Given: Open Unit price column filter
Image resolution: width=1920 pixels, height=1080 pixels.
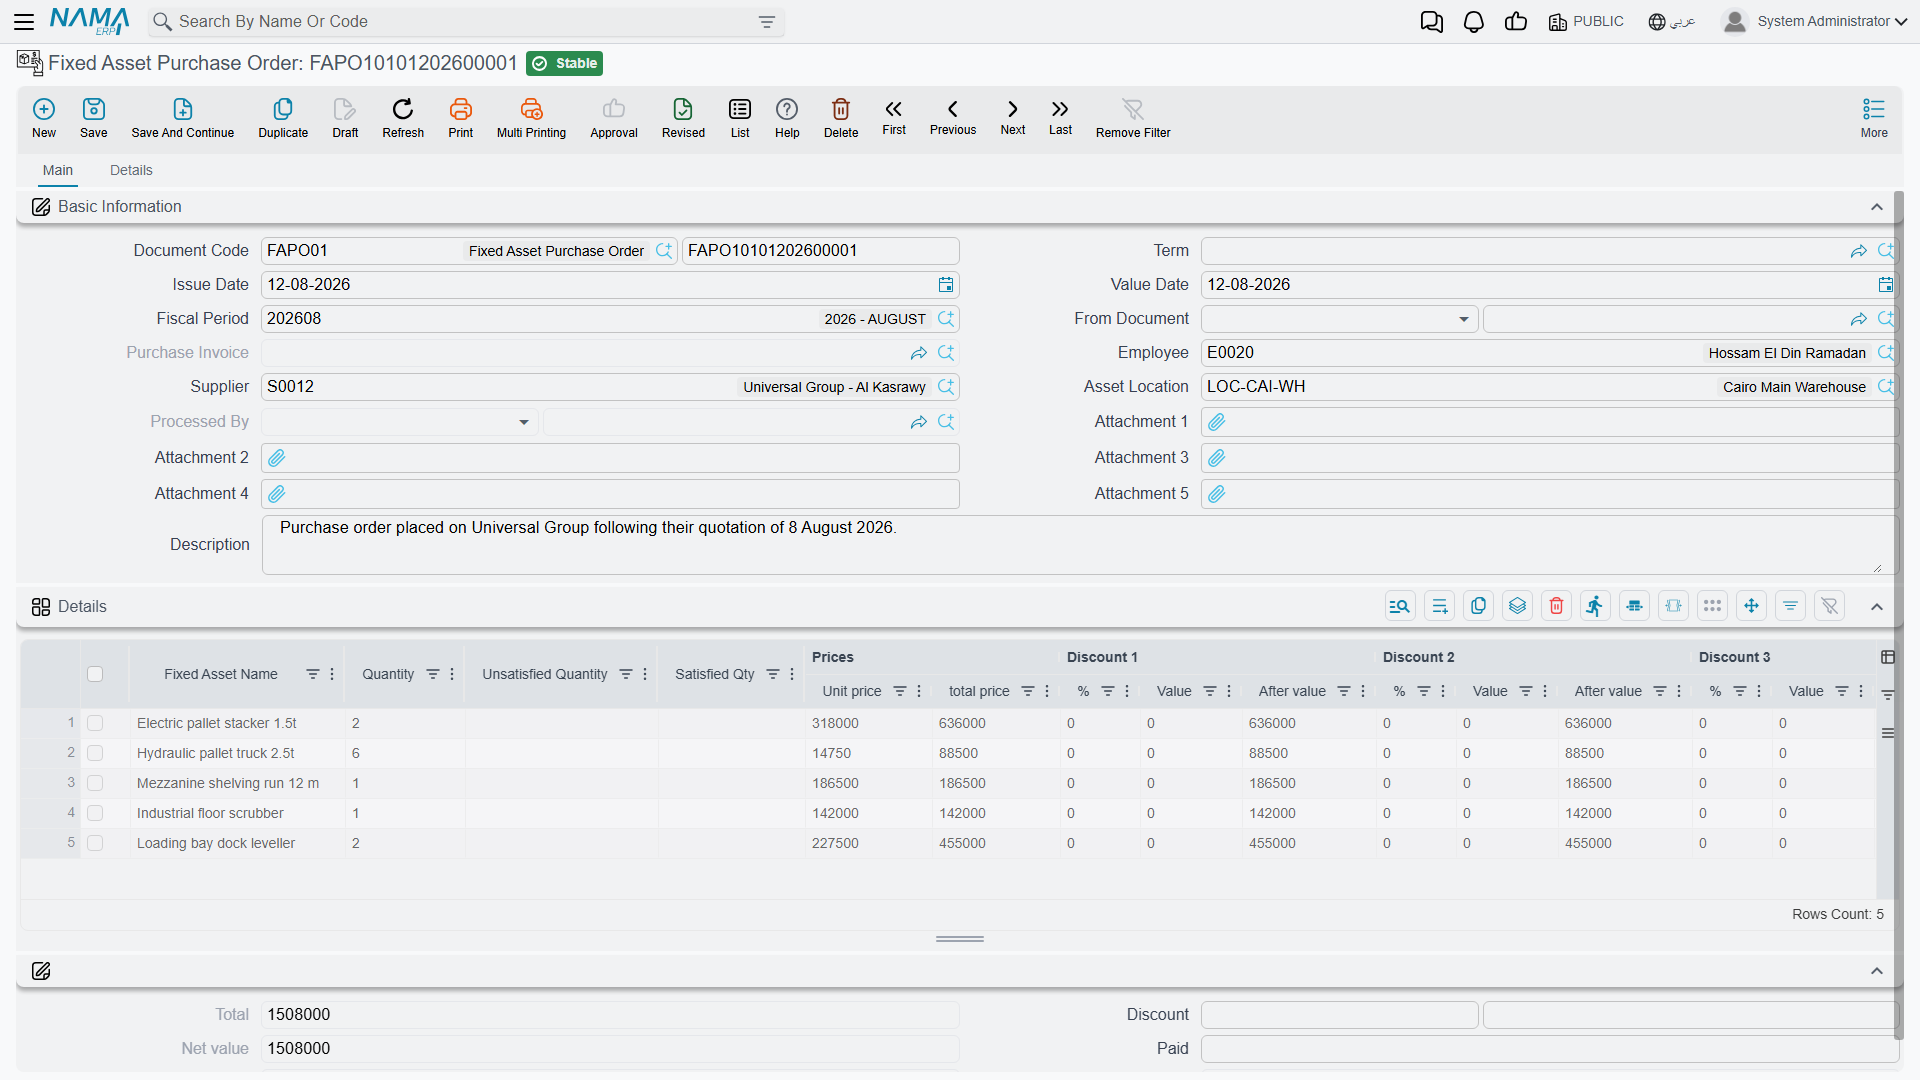Looking at the screenshot, I should [900, 691].
